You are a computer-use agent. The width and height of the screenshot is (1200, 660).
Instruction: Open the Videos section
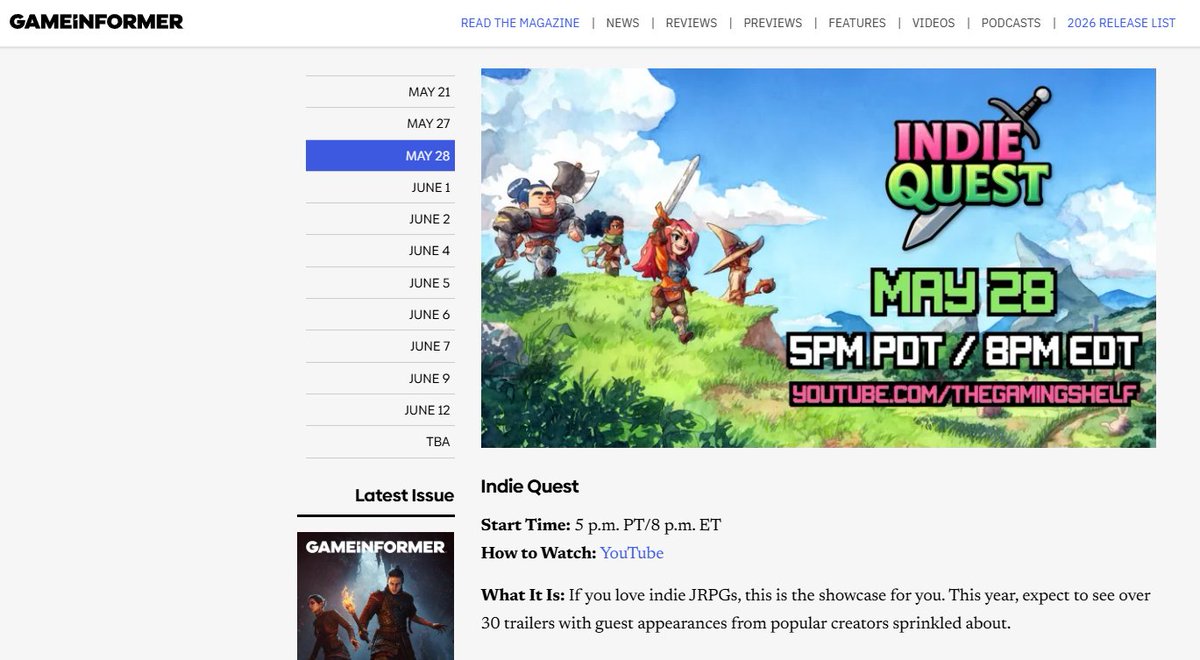(933, 23)
